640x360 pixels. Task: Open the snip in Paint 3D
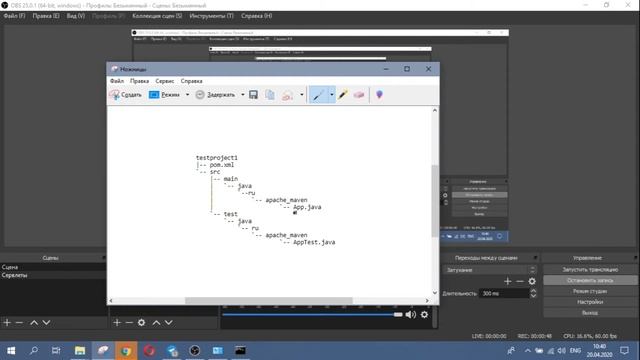[x=379, y=95]
